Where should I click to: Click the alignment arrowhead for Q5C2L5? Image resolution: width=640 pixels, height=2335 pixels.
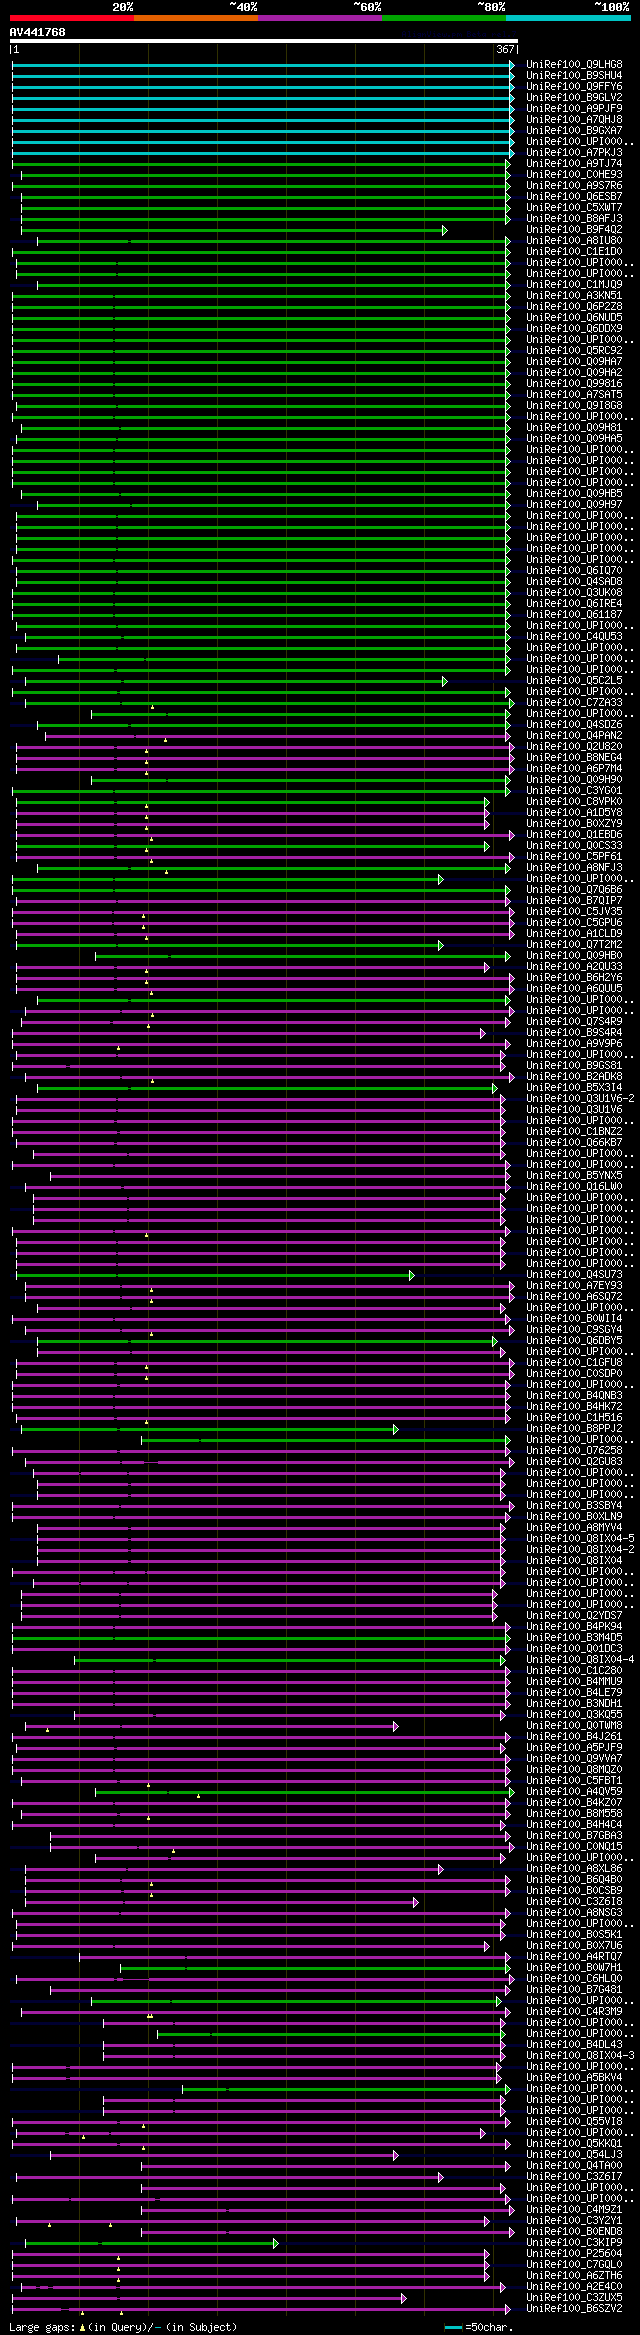point(444,681)
